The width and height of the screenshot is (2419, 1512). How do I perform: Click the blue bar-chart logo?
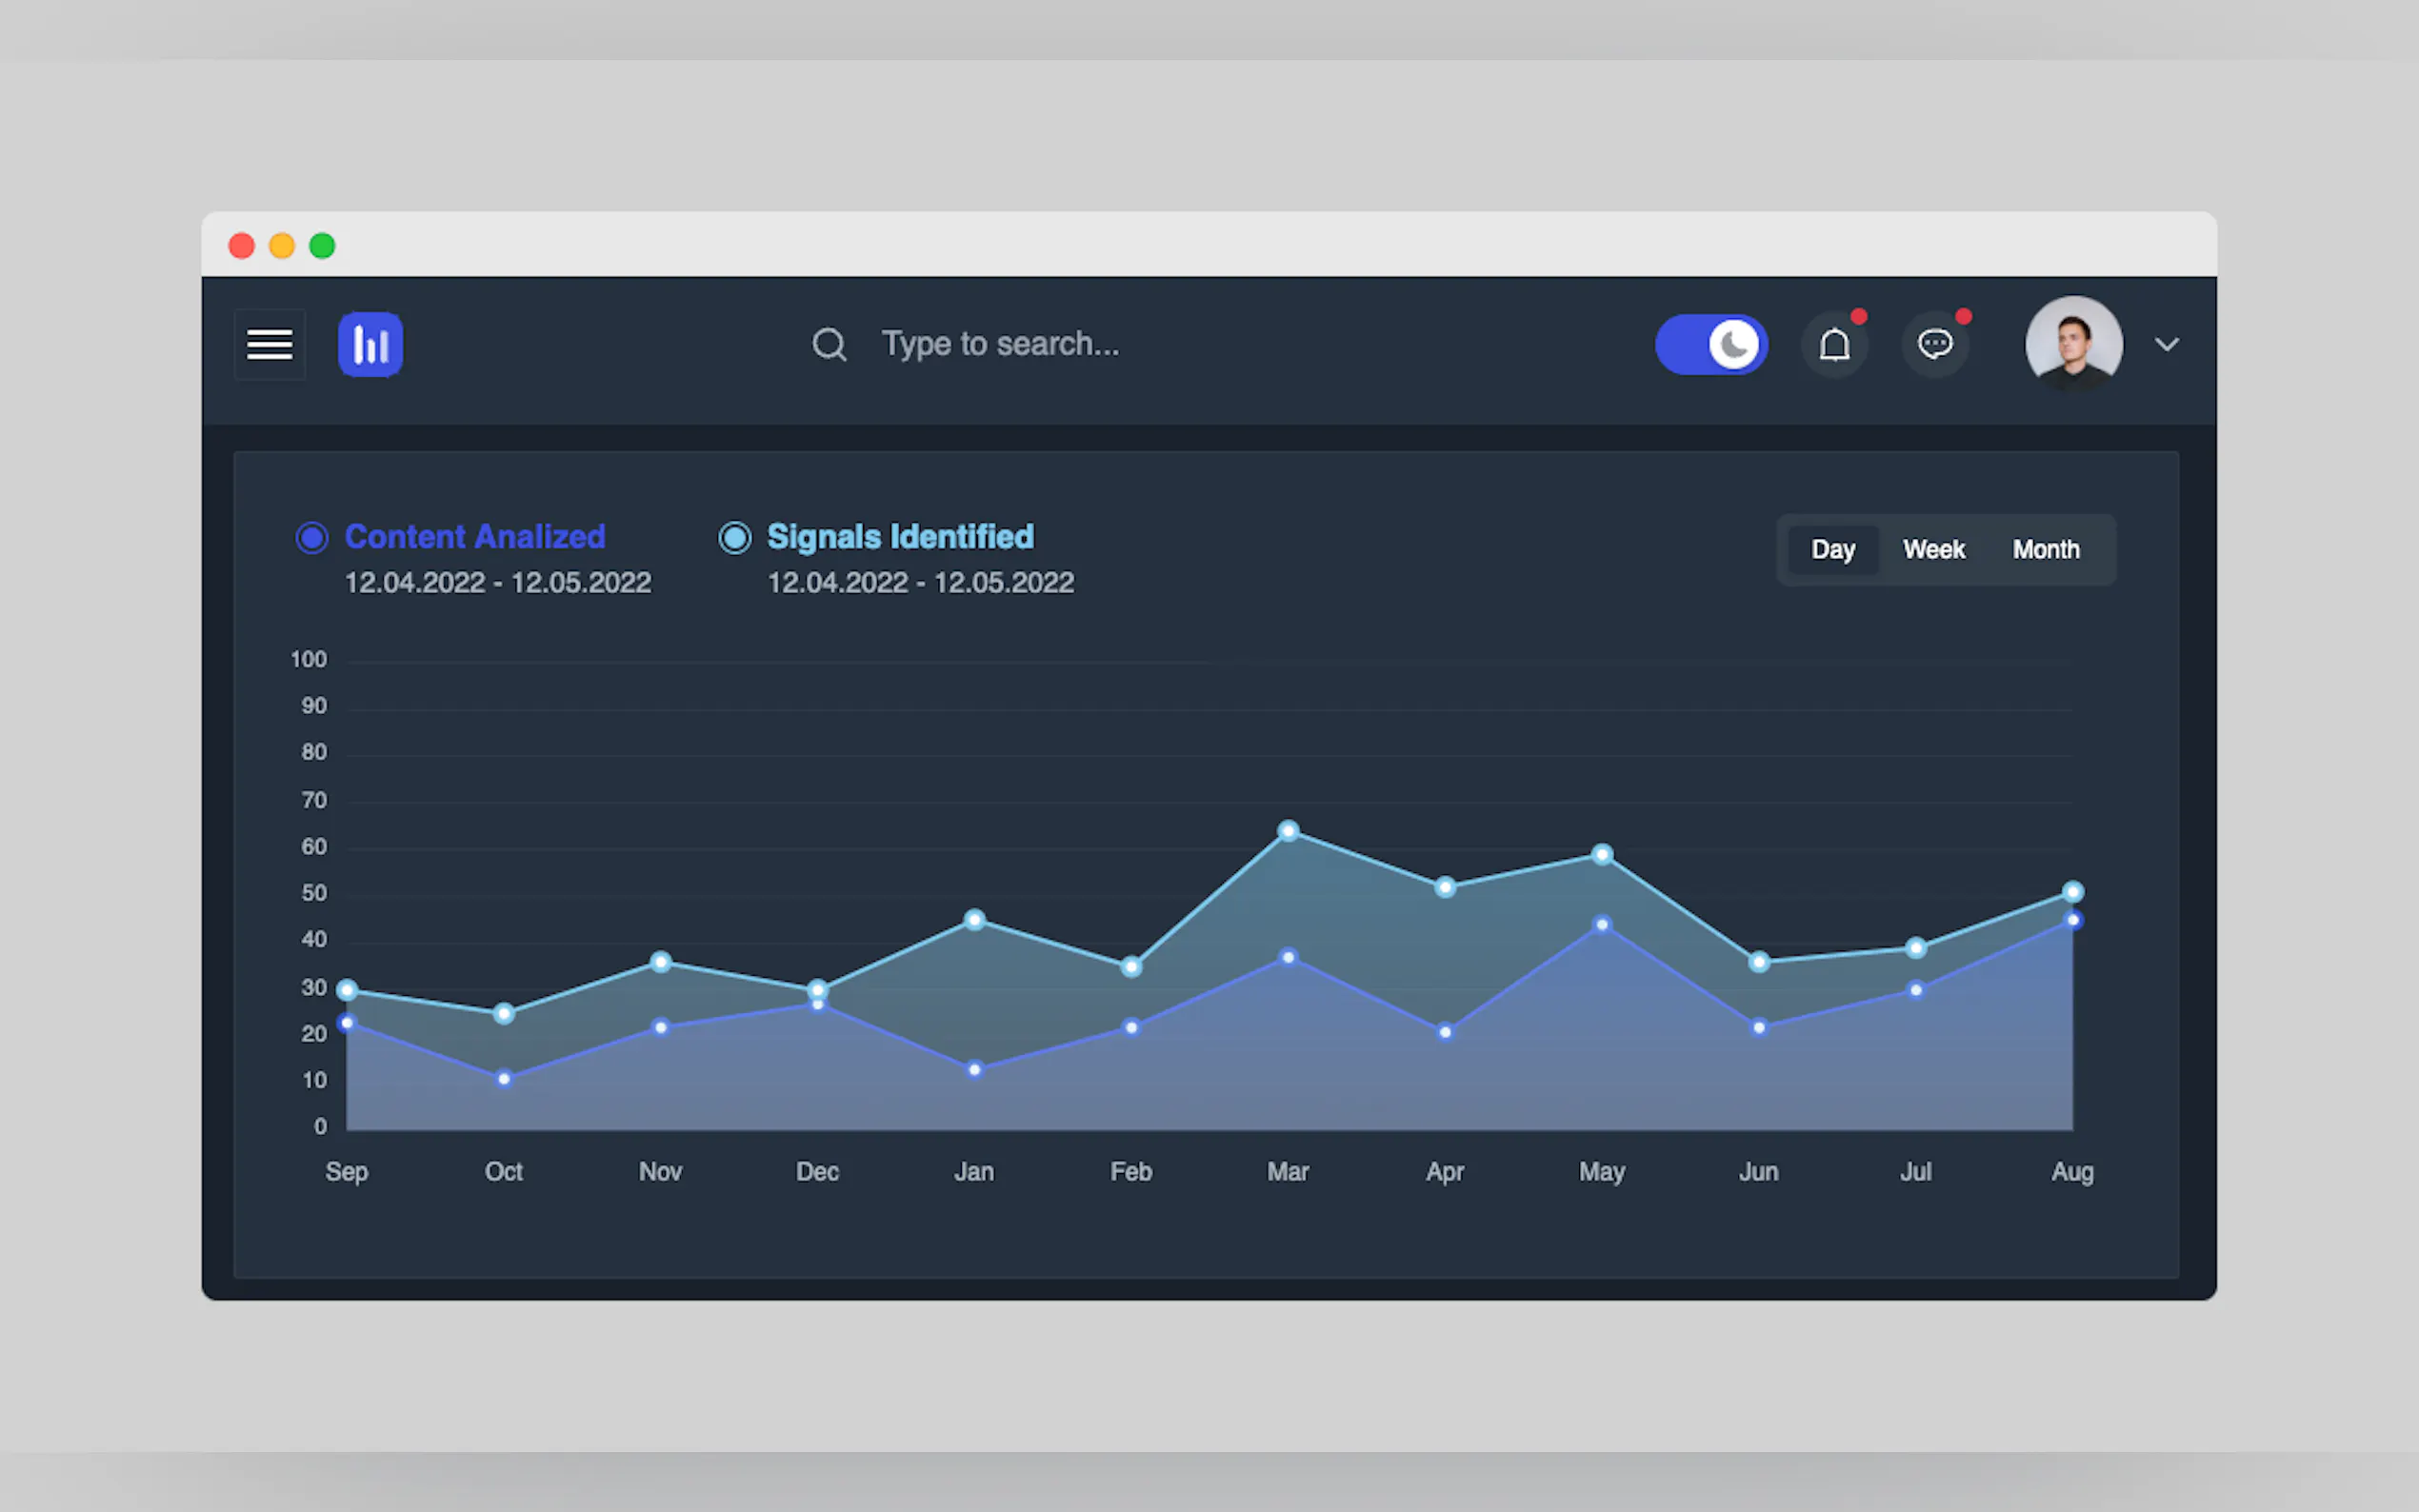pyautogui.click(x=370, y=344)
